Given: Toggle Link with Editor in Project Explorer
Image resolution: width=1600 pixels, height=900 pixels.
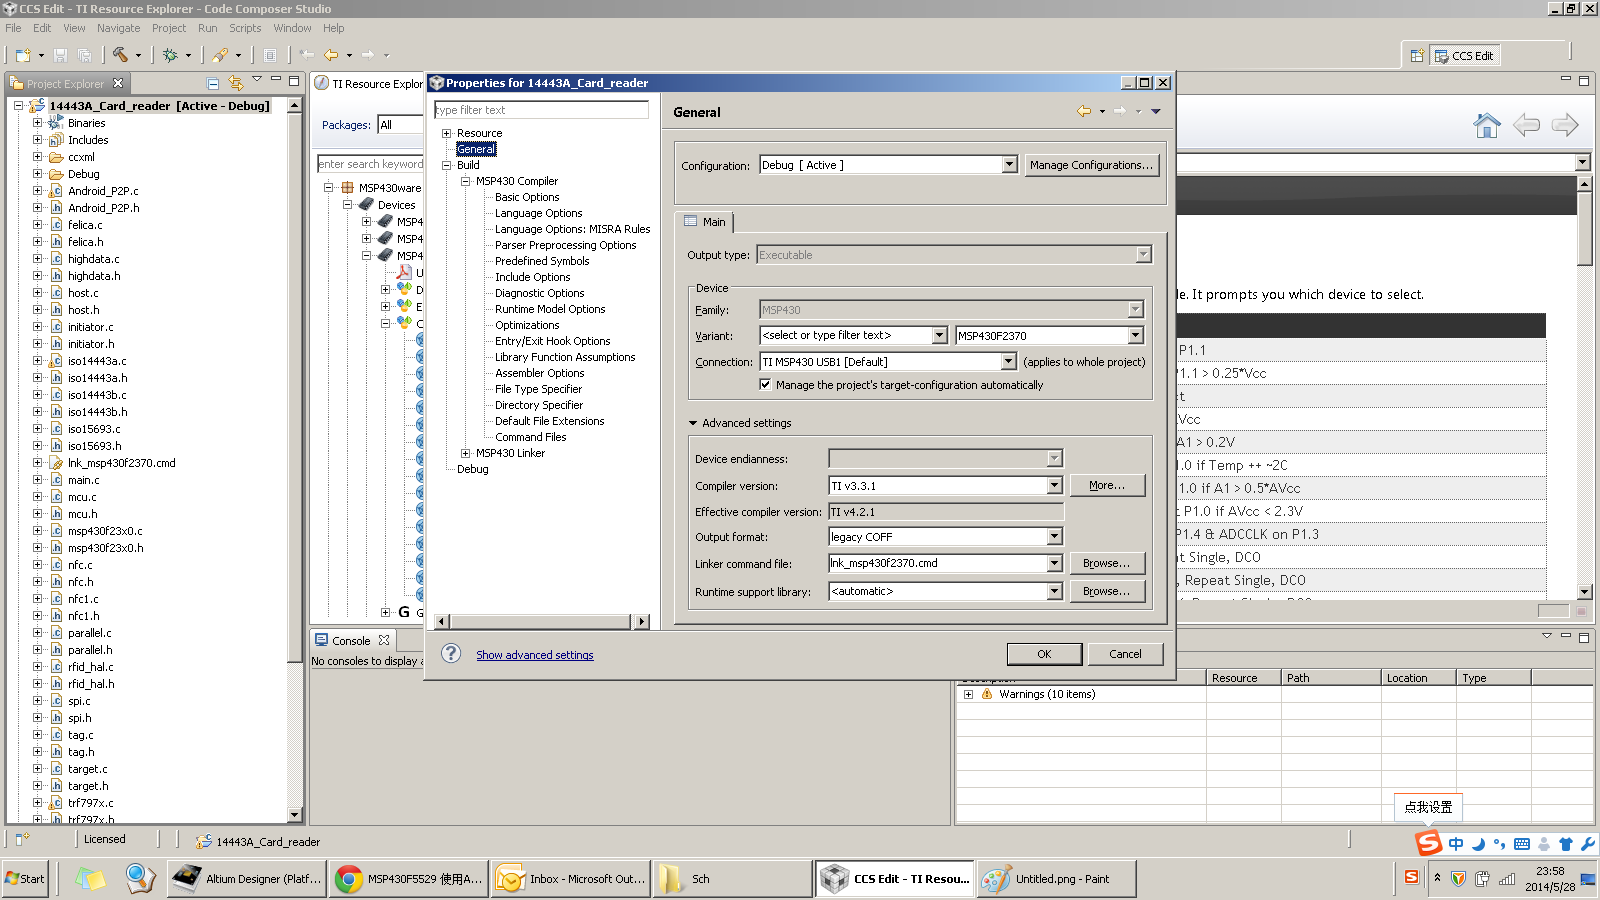Looking at the screenshot, I should click(236, 83).
